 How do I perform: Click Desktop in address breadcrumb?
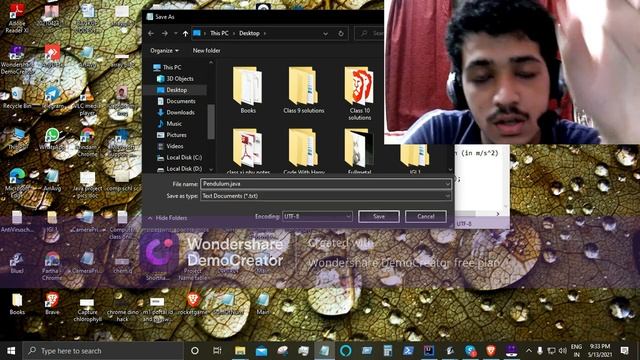(249, 33)
